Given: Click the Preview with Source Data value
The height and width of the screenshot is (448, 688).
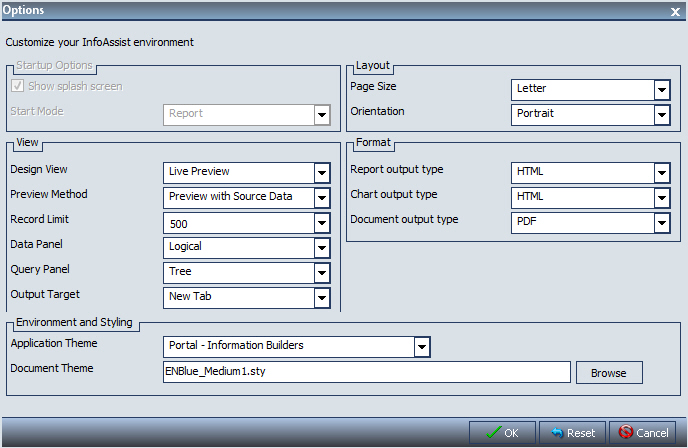Looking at the screenshot, I should tap(239, 198).
